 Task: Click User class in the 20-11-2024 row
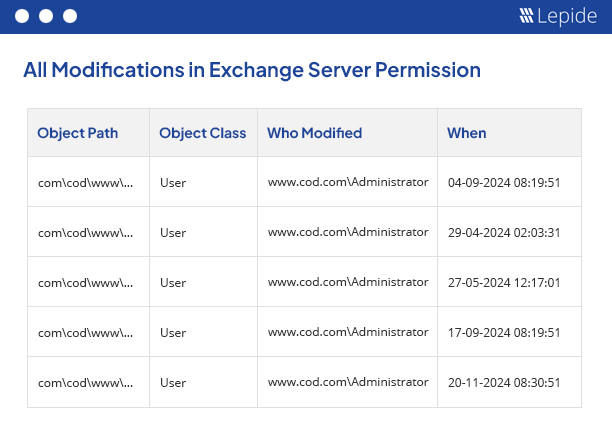point(173,382)
